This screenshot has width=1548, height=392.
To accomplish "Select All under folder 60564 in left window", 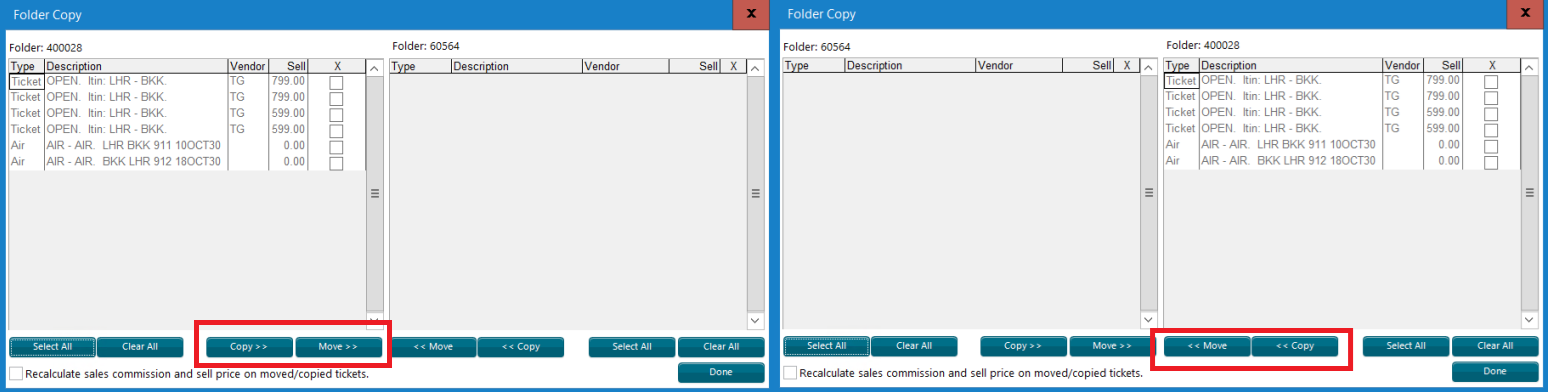I will pos(632,347).
